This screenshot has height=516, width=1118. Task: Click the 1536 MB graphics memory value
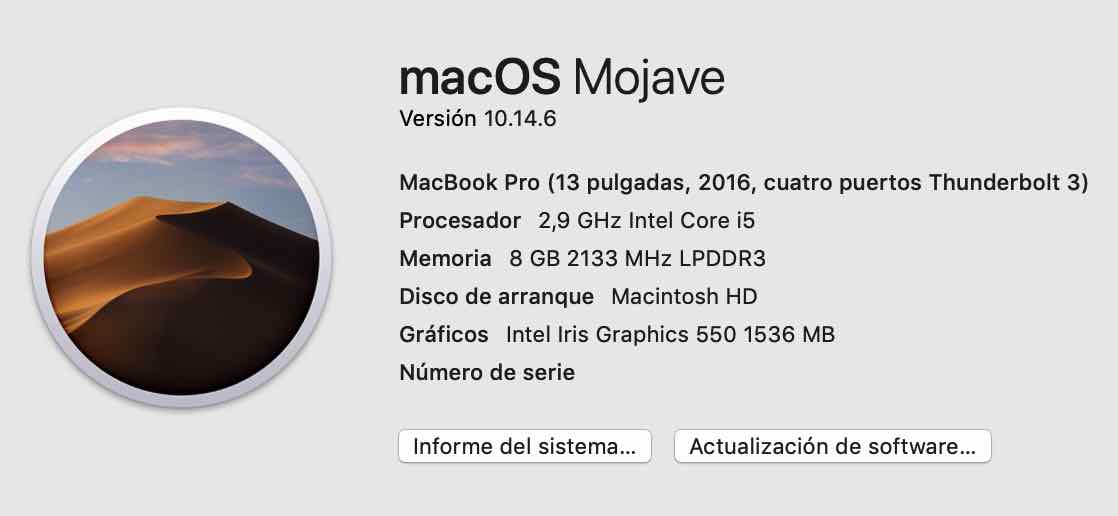[789, 334]
